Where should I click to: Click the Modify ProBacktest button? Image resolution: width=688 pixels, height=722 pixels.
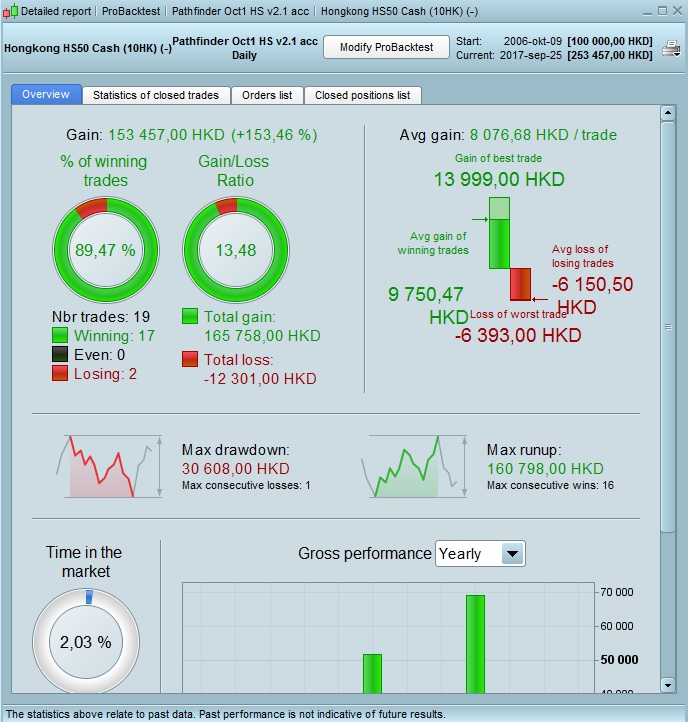(x=386, y=47)
